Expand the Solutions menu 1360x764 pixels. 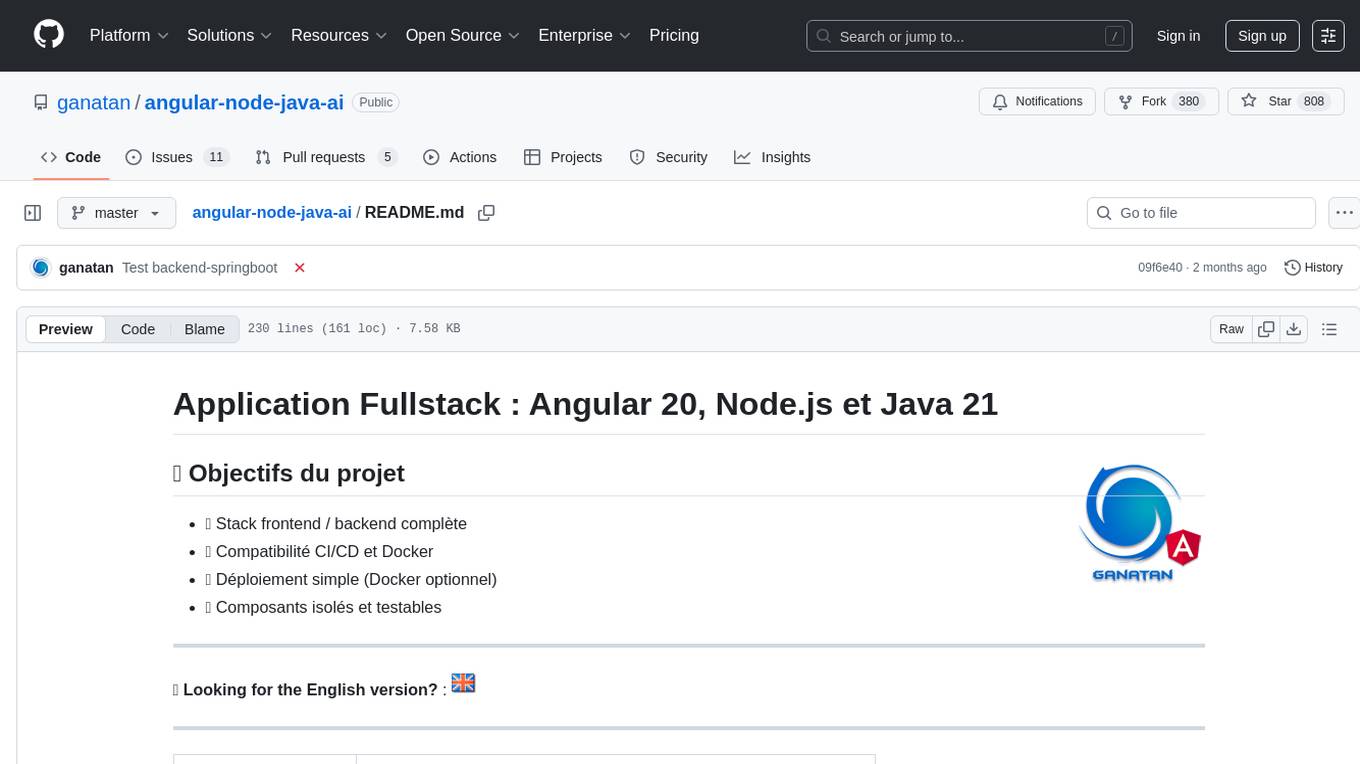(x=230, y=35)
